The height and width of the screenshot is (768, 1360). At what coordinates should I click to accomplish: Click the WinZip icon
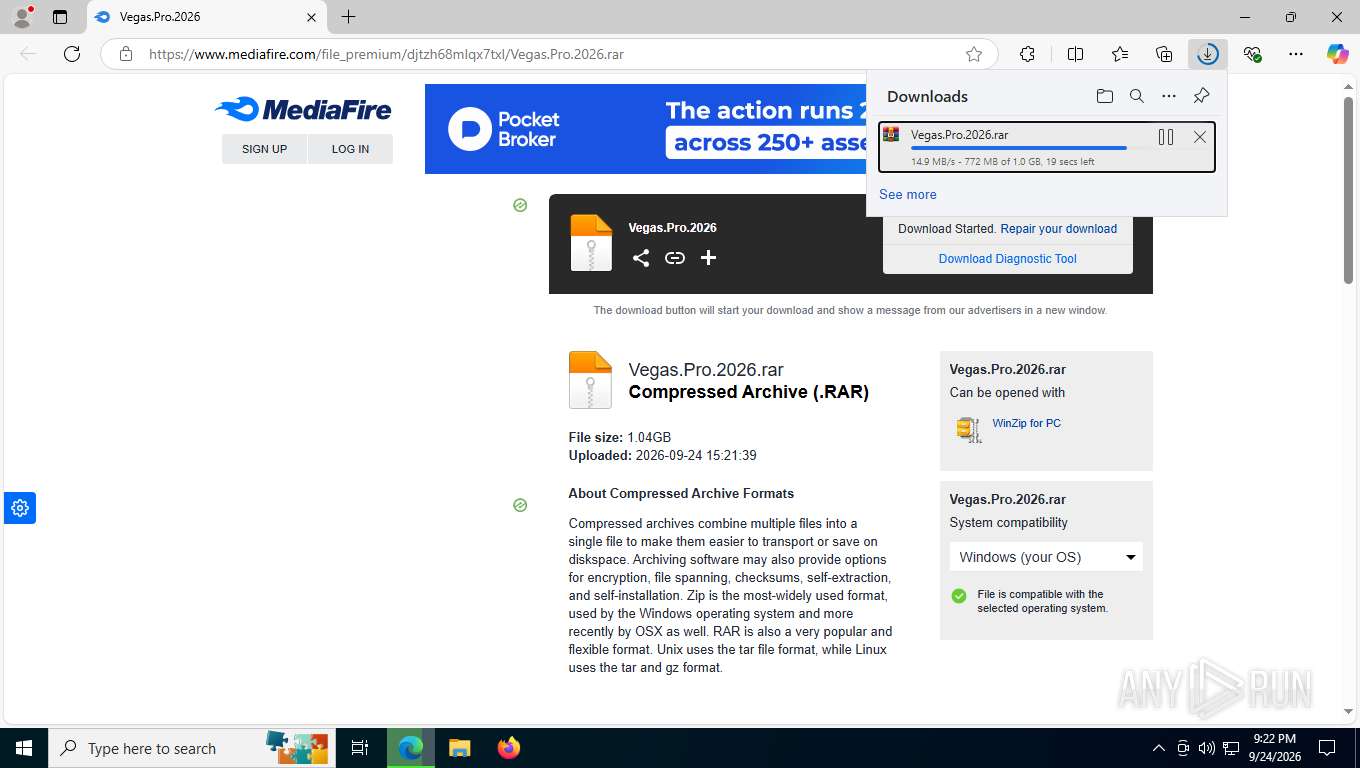click(967, 429)
